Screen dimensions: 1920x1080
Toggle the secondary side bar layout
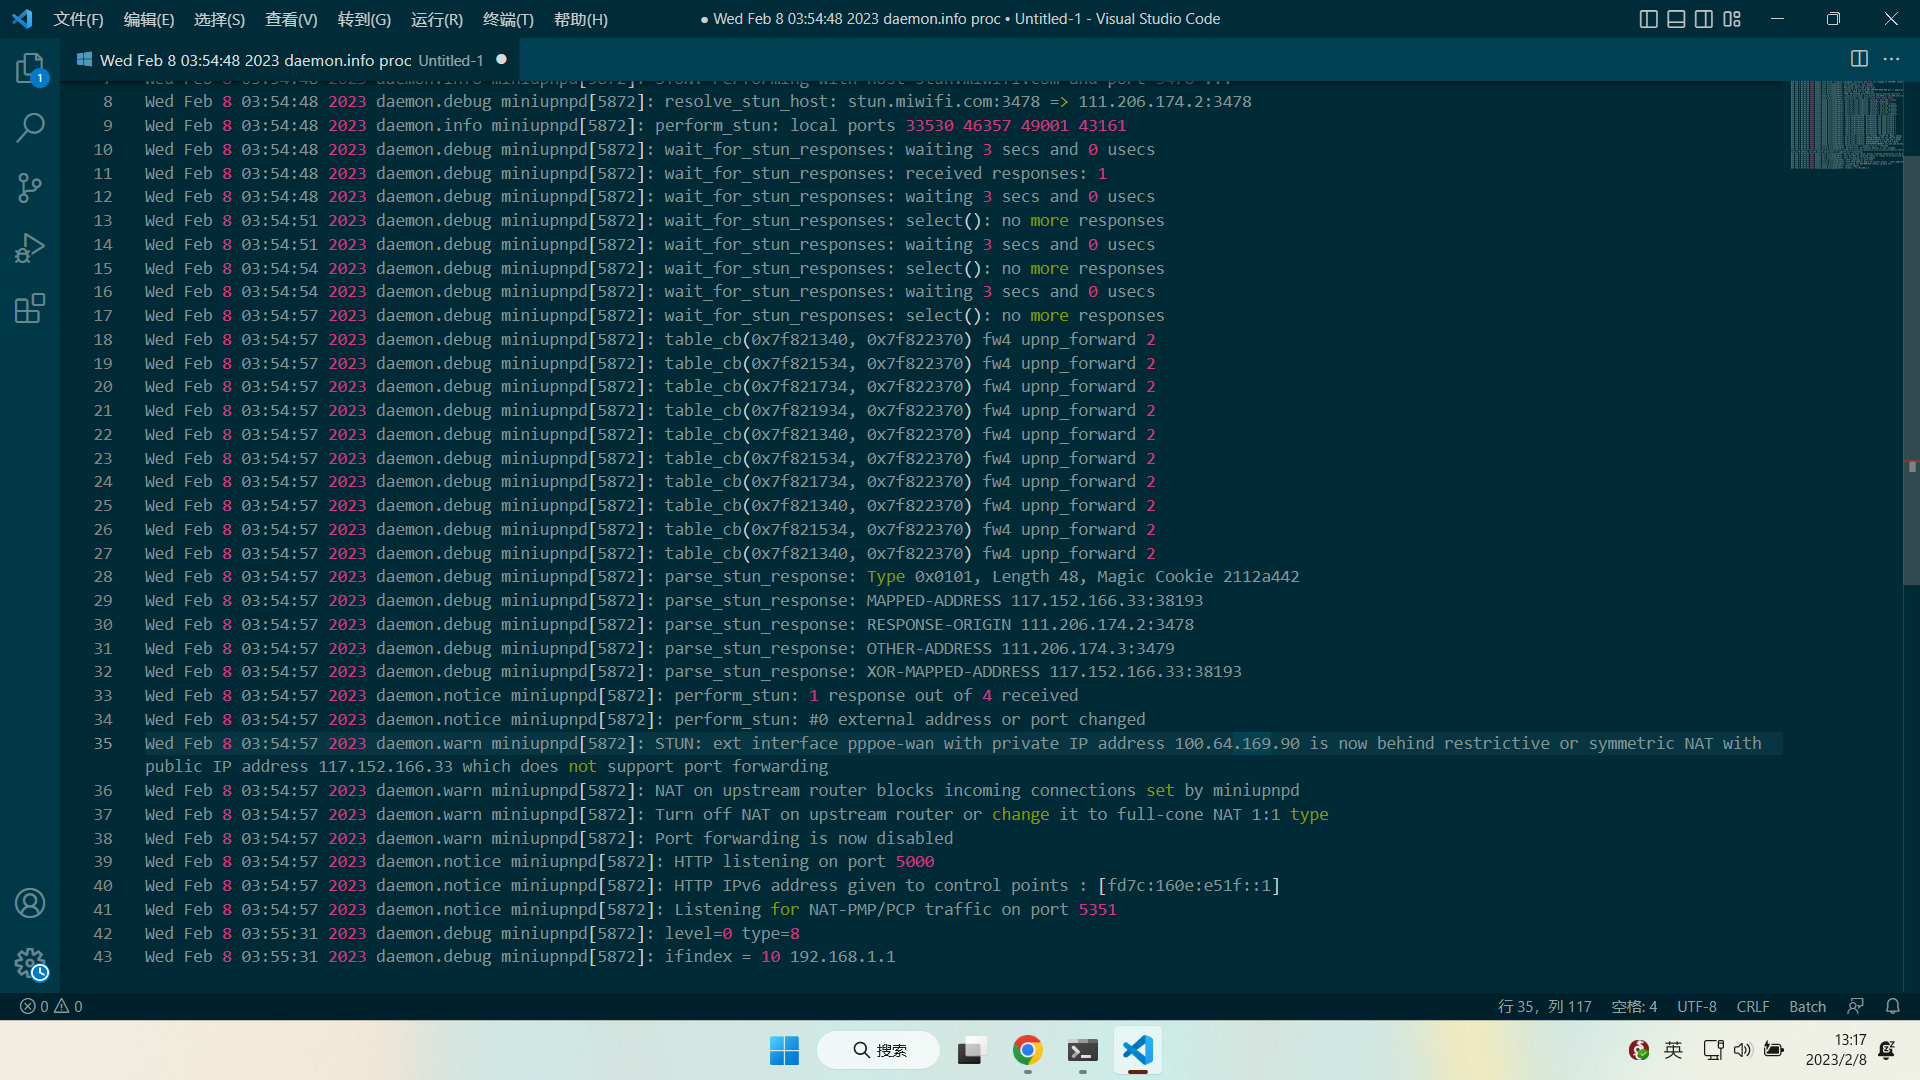[1704, 19]
